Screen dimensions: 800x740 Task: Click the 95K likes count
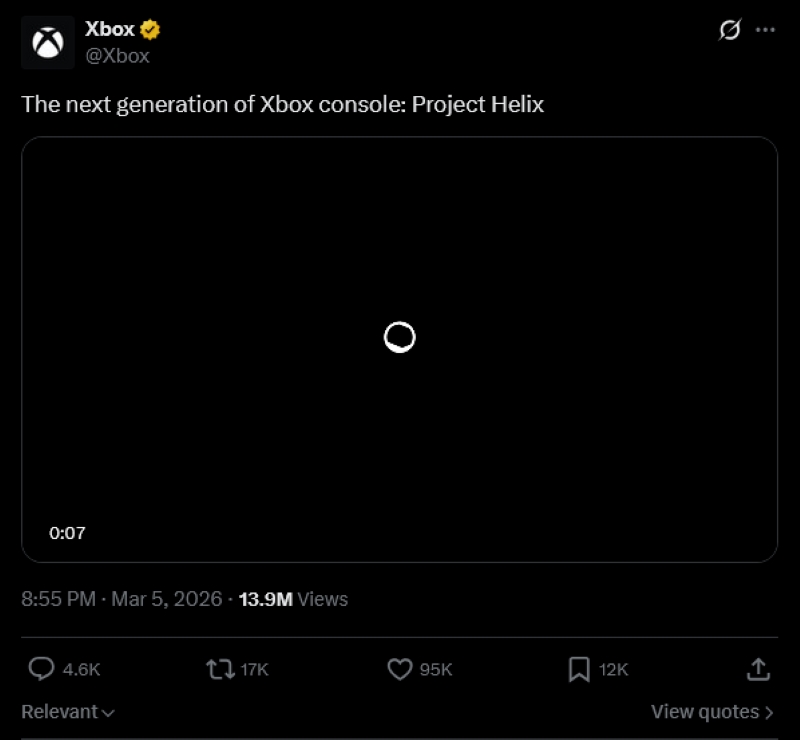[x=436, y=669]
